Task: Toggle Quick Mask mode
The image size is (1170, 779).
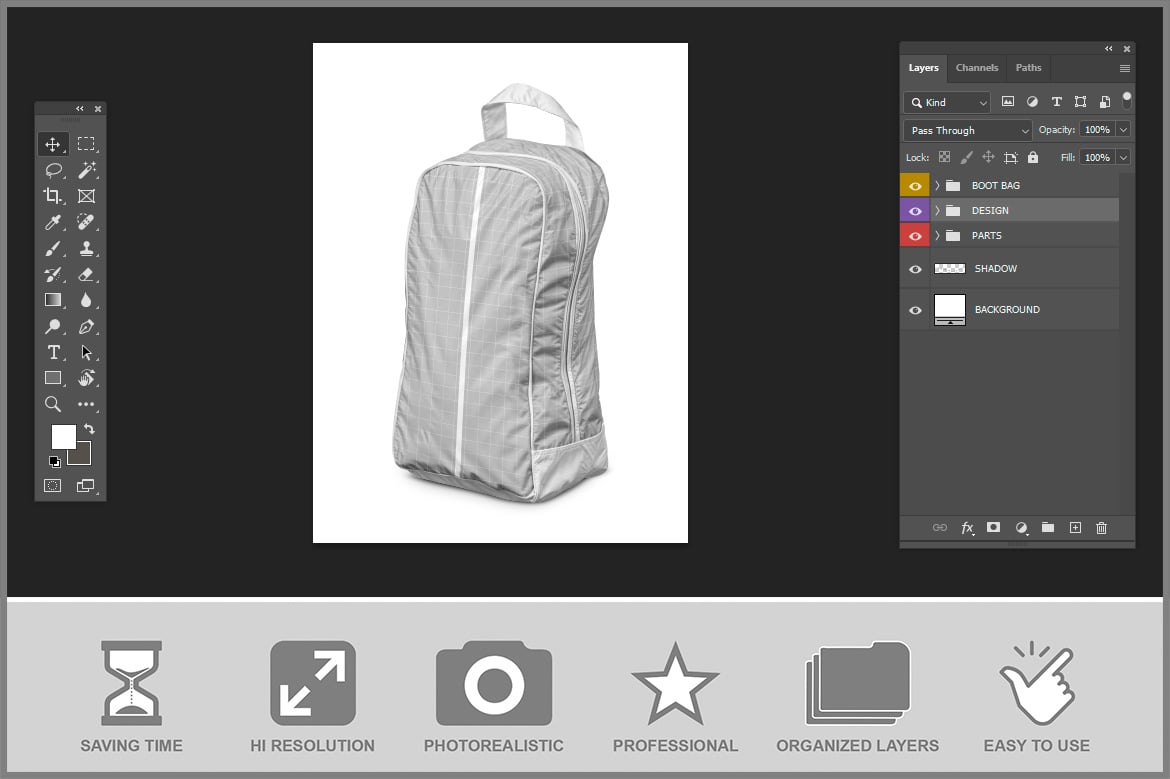Action: click(x=52, y=486)
